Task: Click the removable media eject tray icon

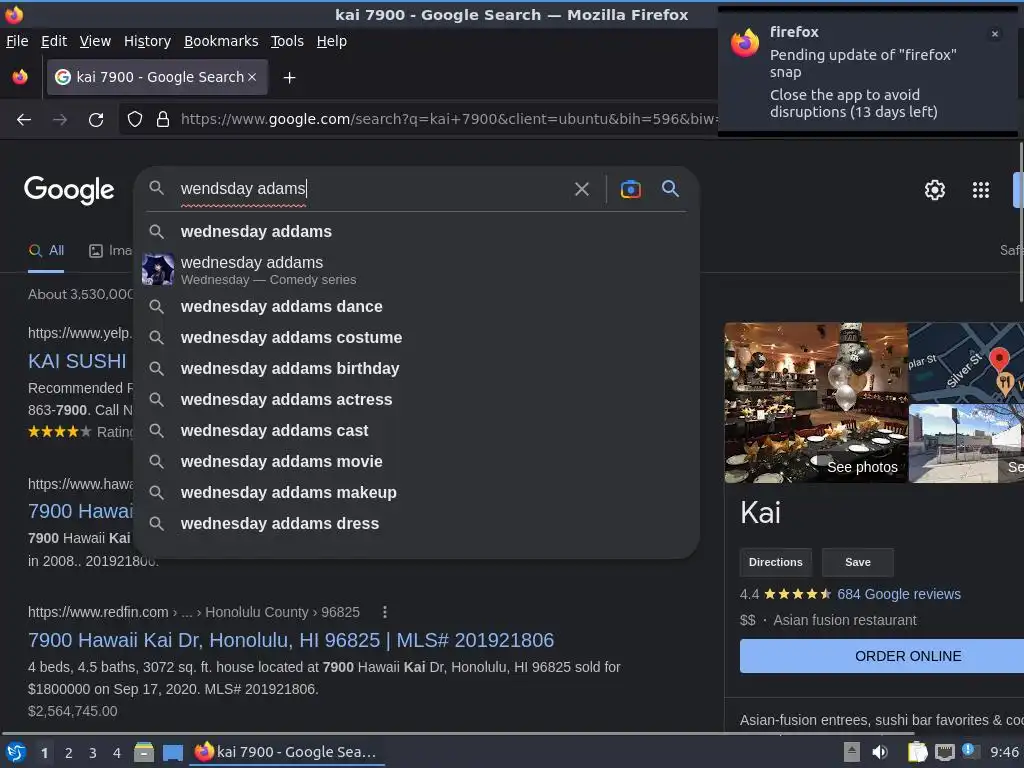Action: [852, 752]
